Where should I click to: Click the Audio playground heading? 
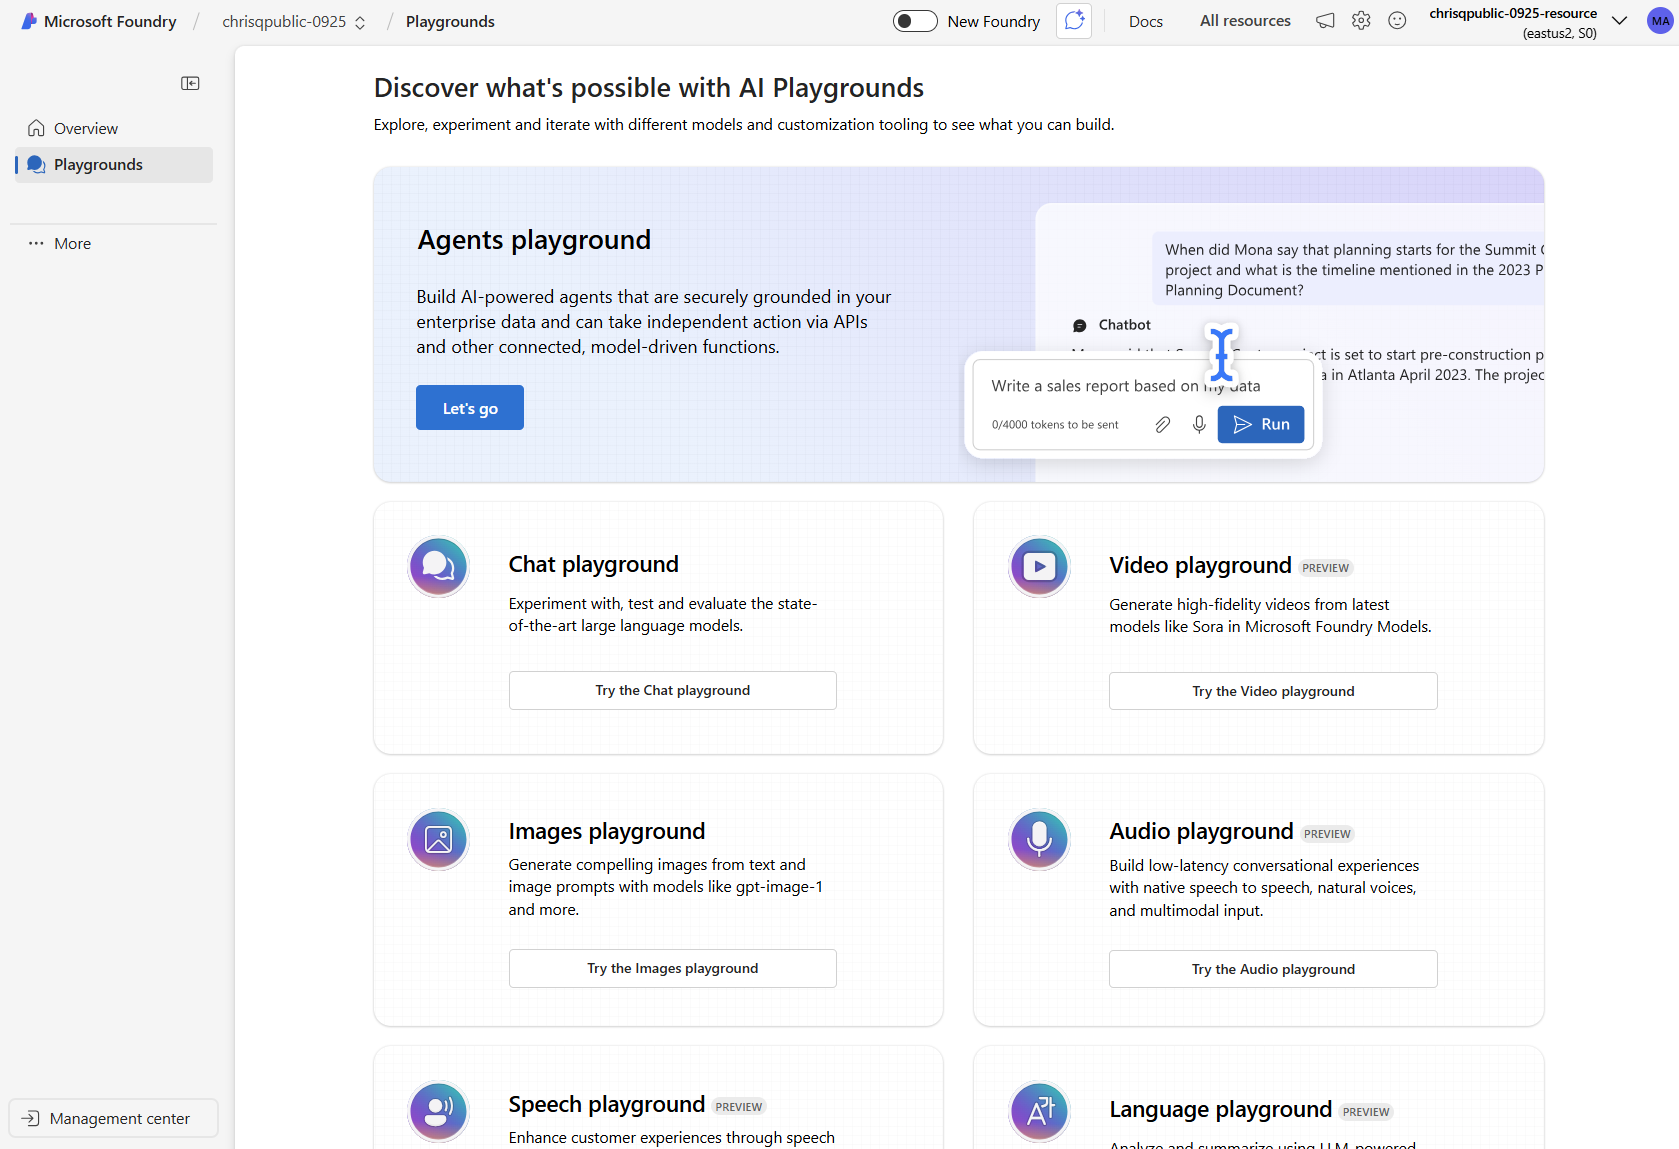click(x=1201, y=831)
